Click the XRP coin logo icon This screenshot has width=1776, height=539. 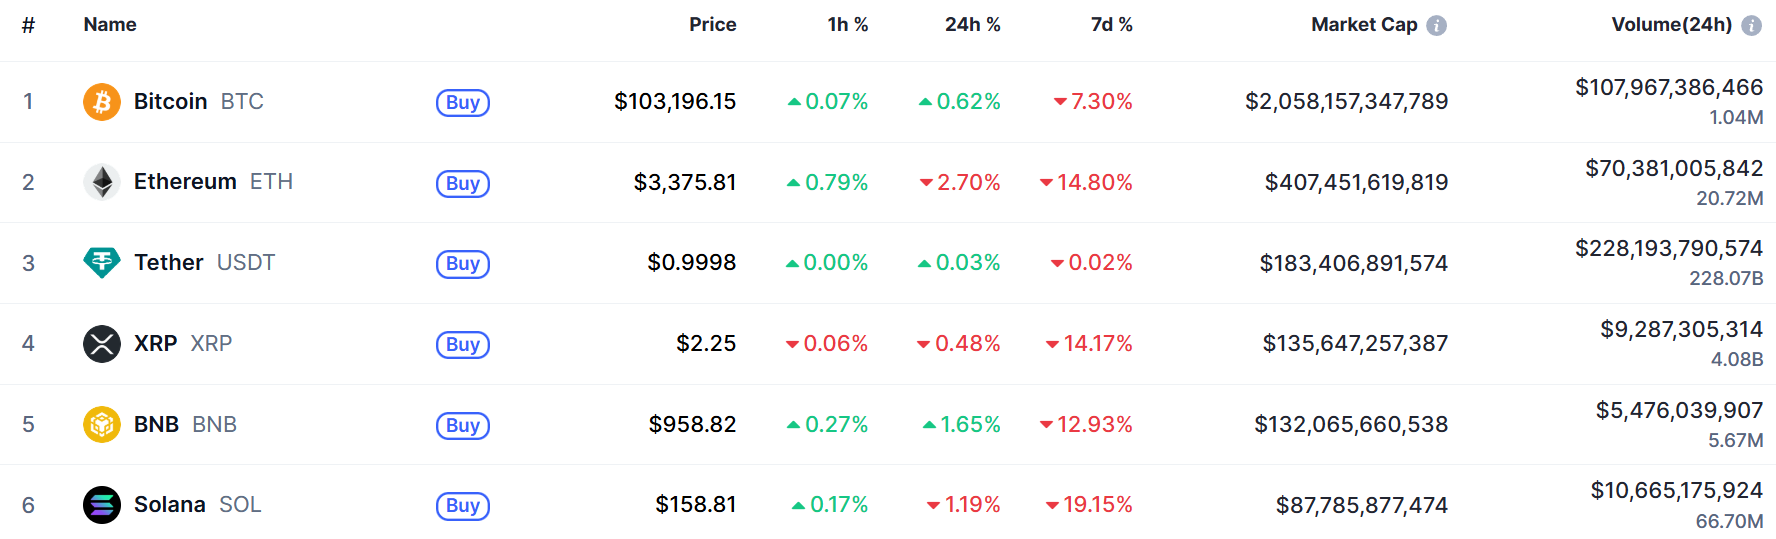click(x=101, y=344)
